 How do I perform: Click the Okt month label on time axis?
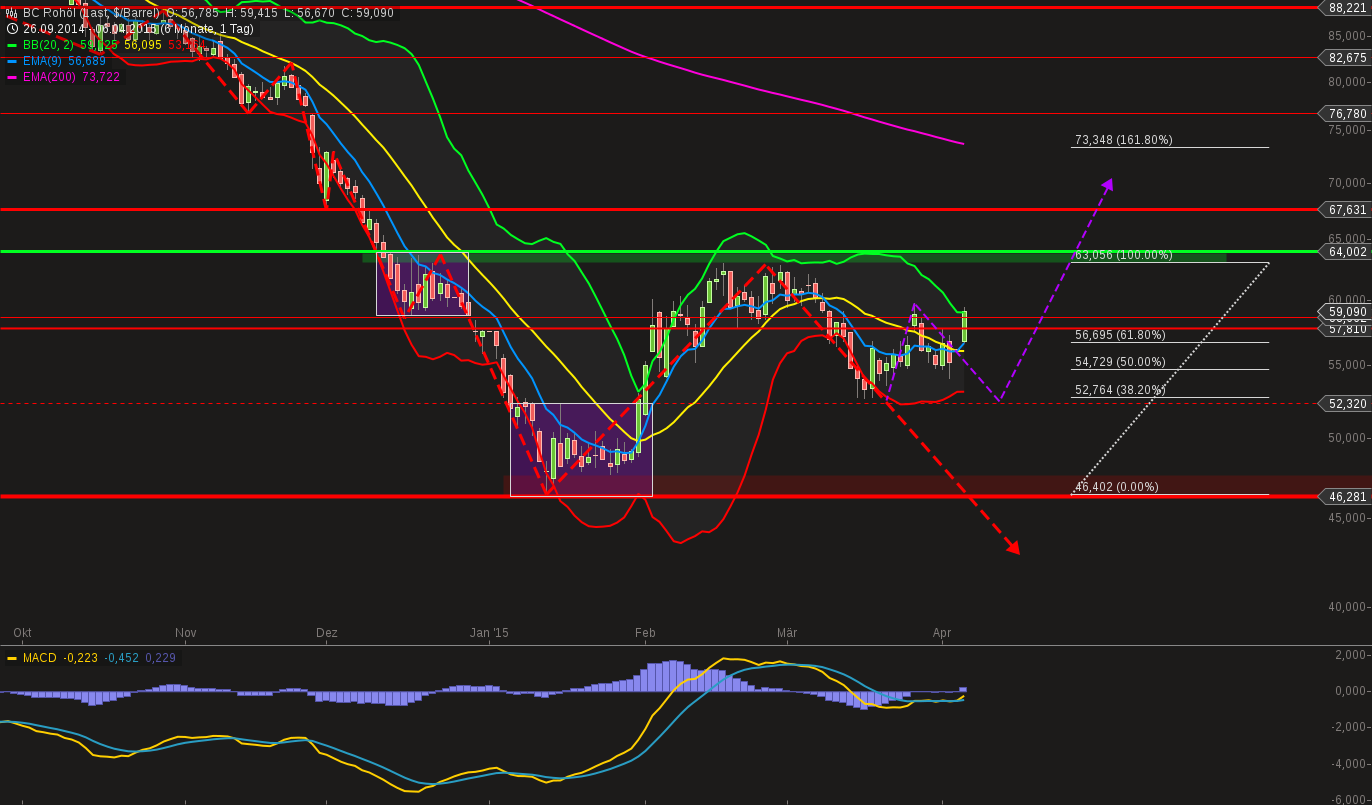[x=22, y=633]
